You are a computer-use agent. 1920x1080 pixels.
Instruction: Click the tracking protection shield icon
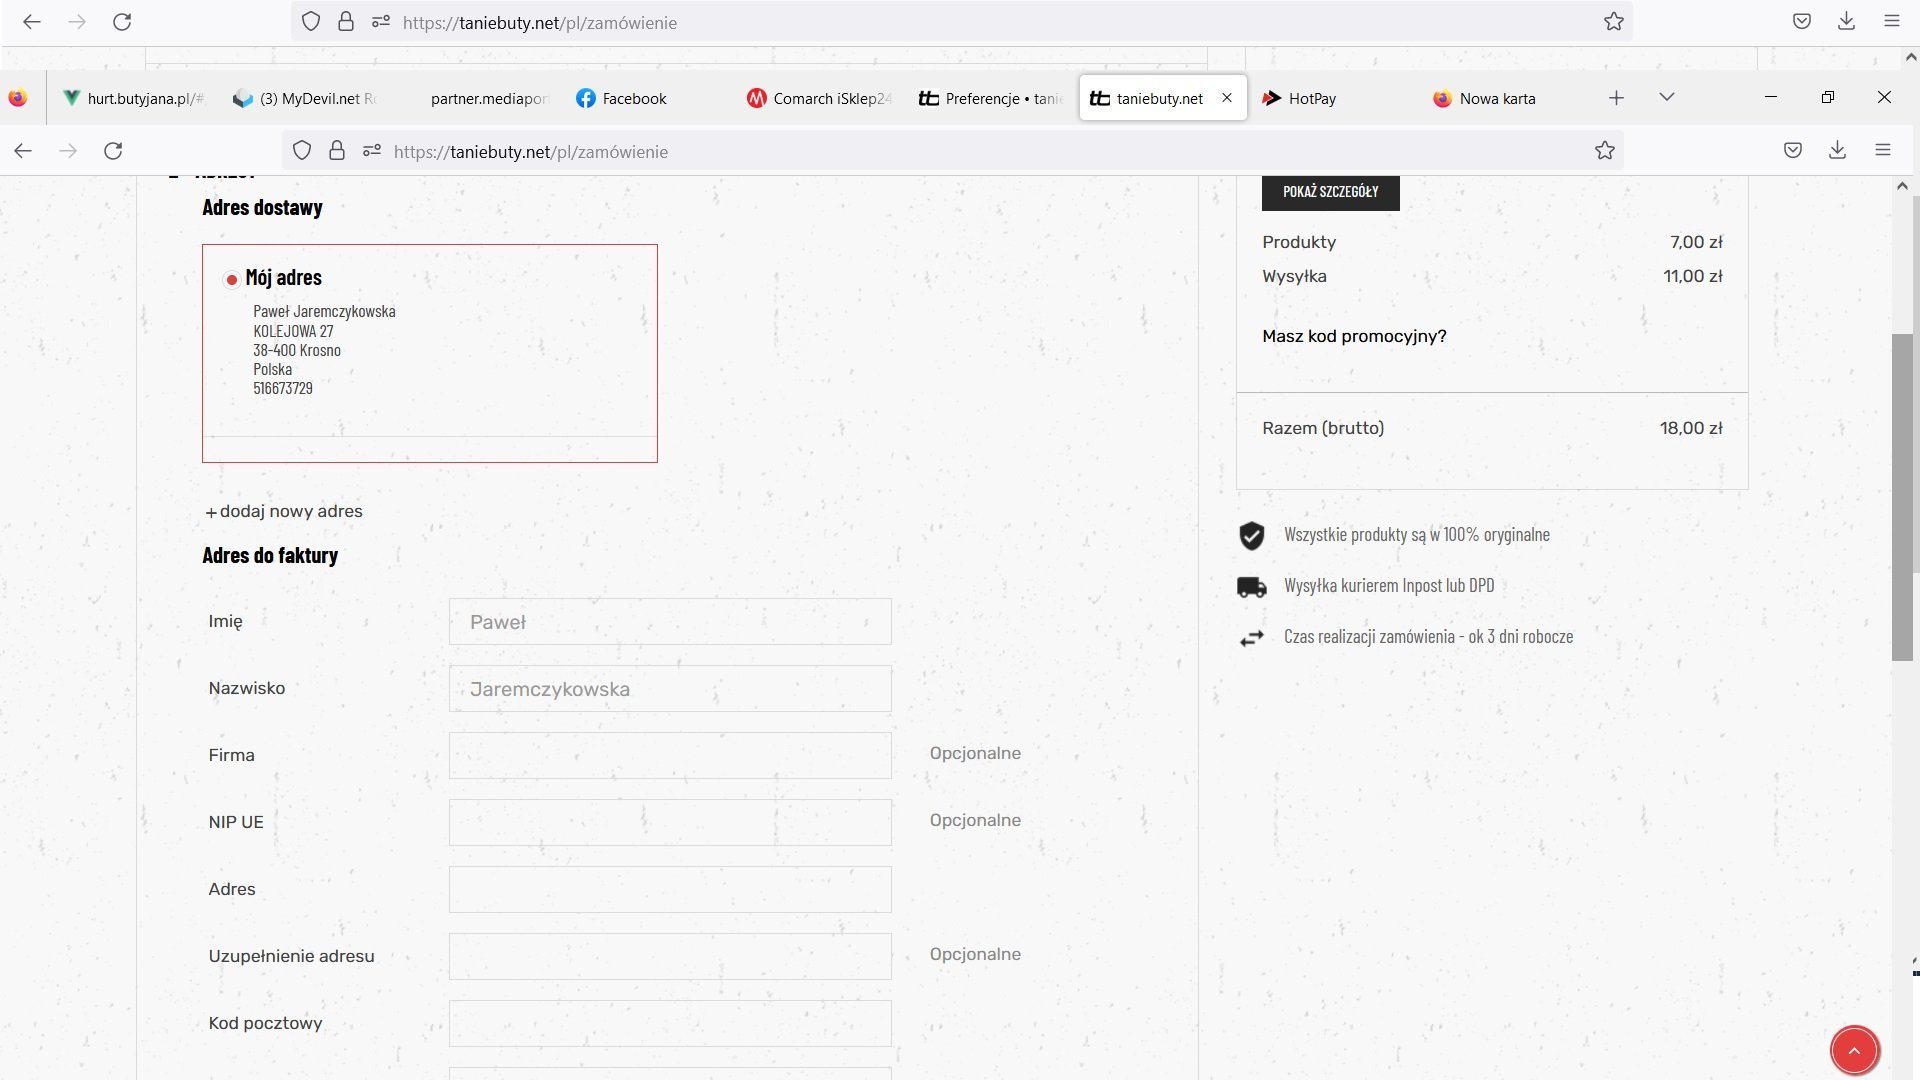point(302,151)
